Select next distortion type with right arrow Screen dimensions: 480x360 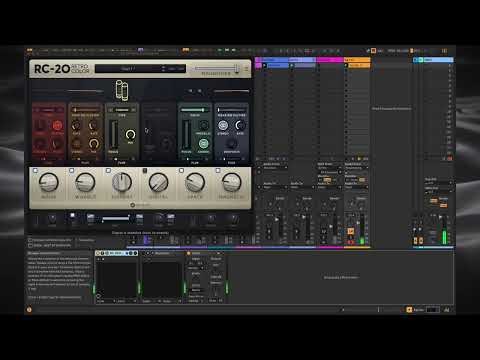coord(133,110)
